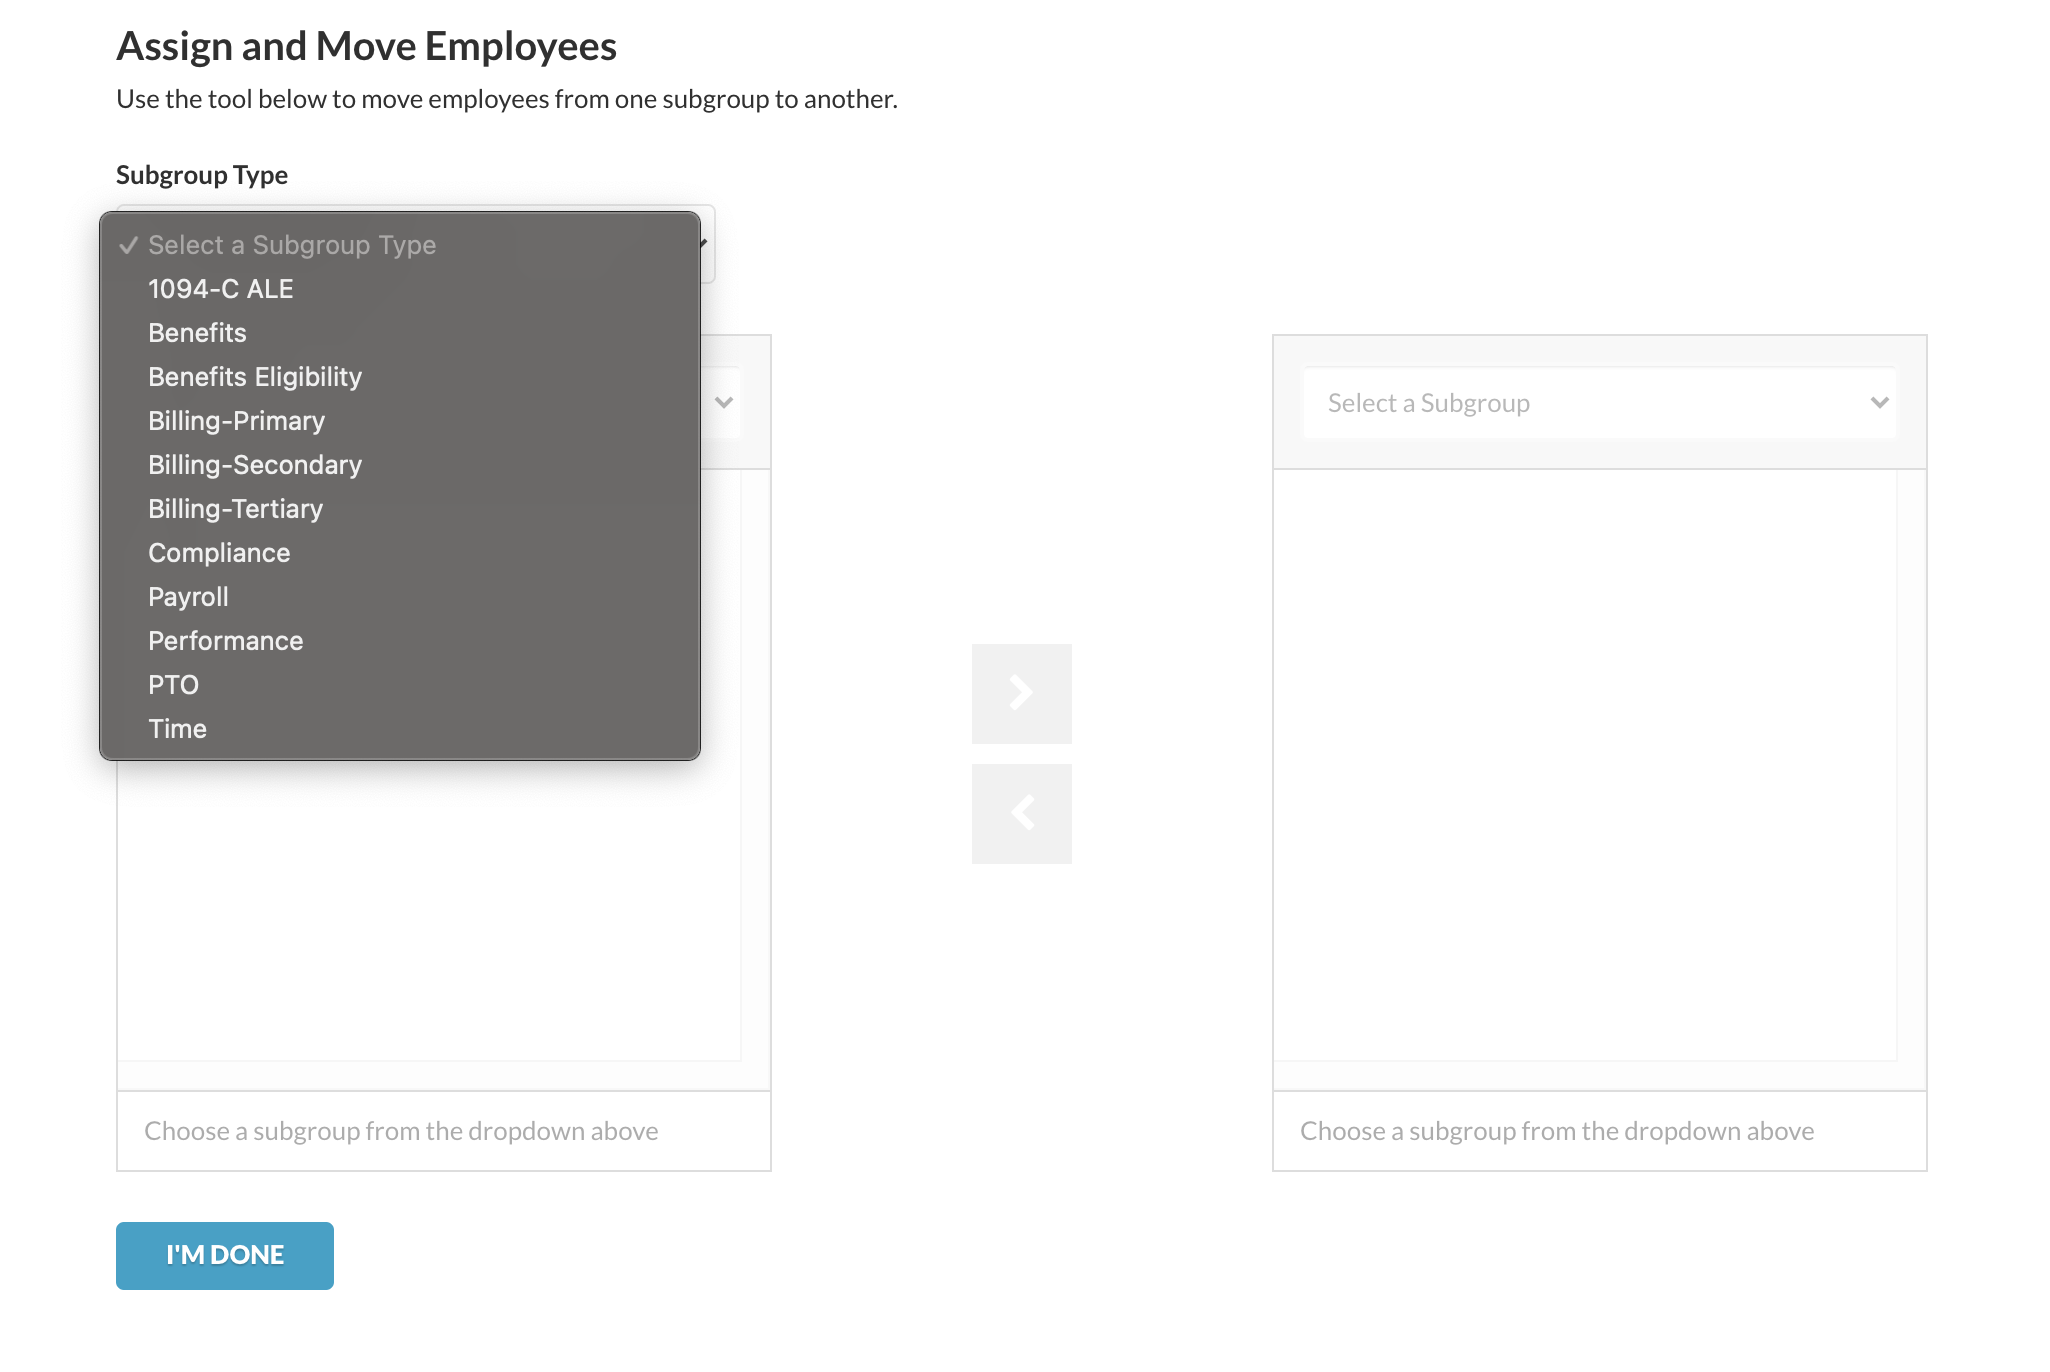Click inside the right employee list box
This screenshot has width=2050, height=1372.
(1585, 765)
